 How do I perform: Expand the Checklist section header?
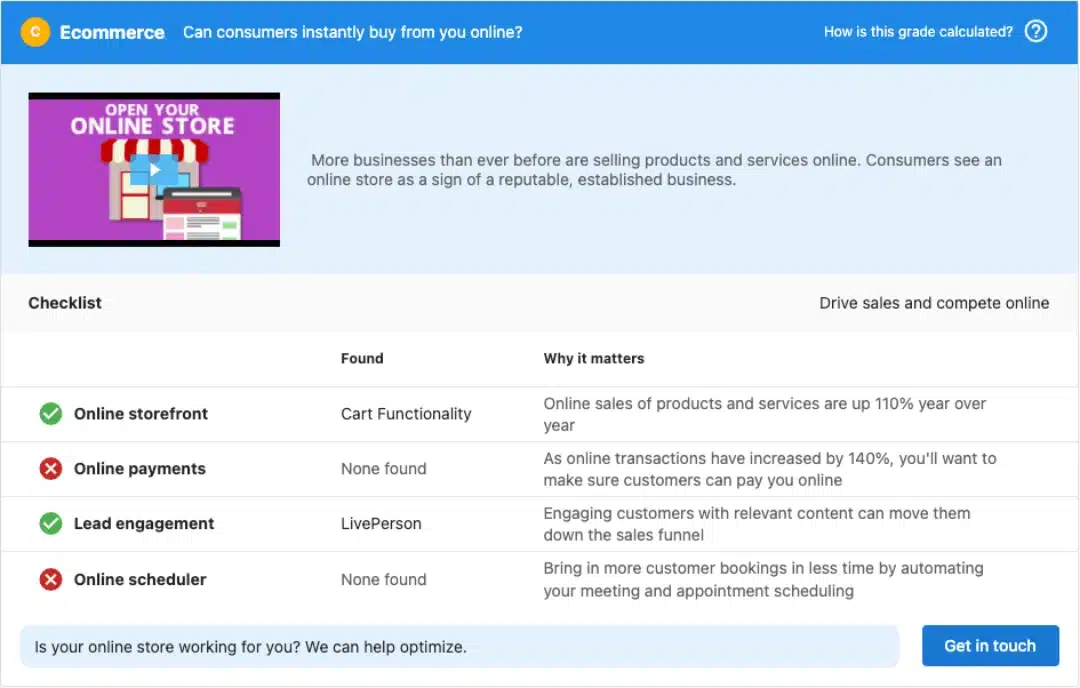pyautogui.click(x=64, y=302)
